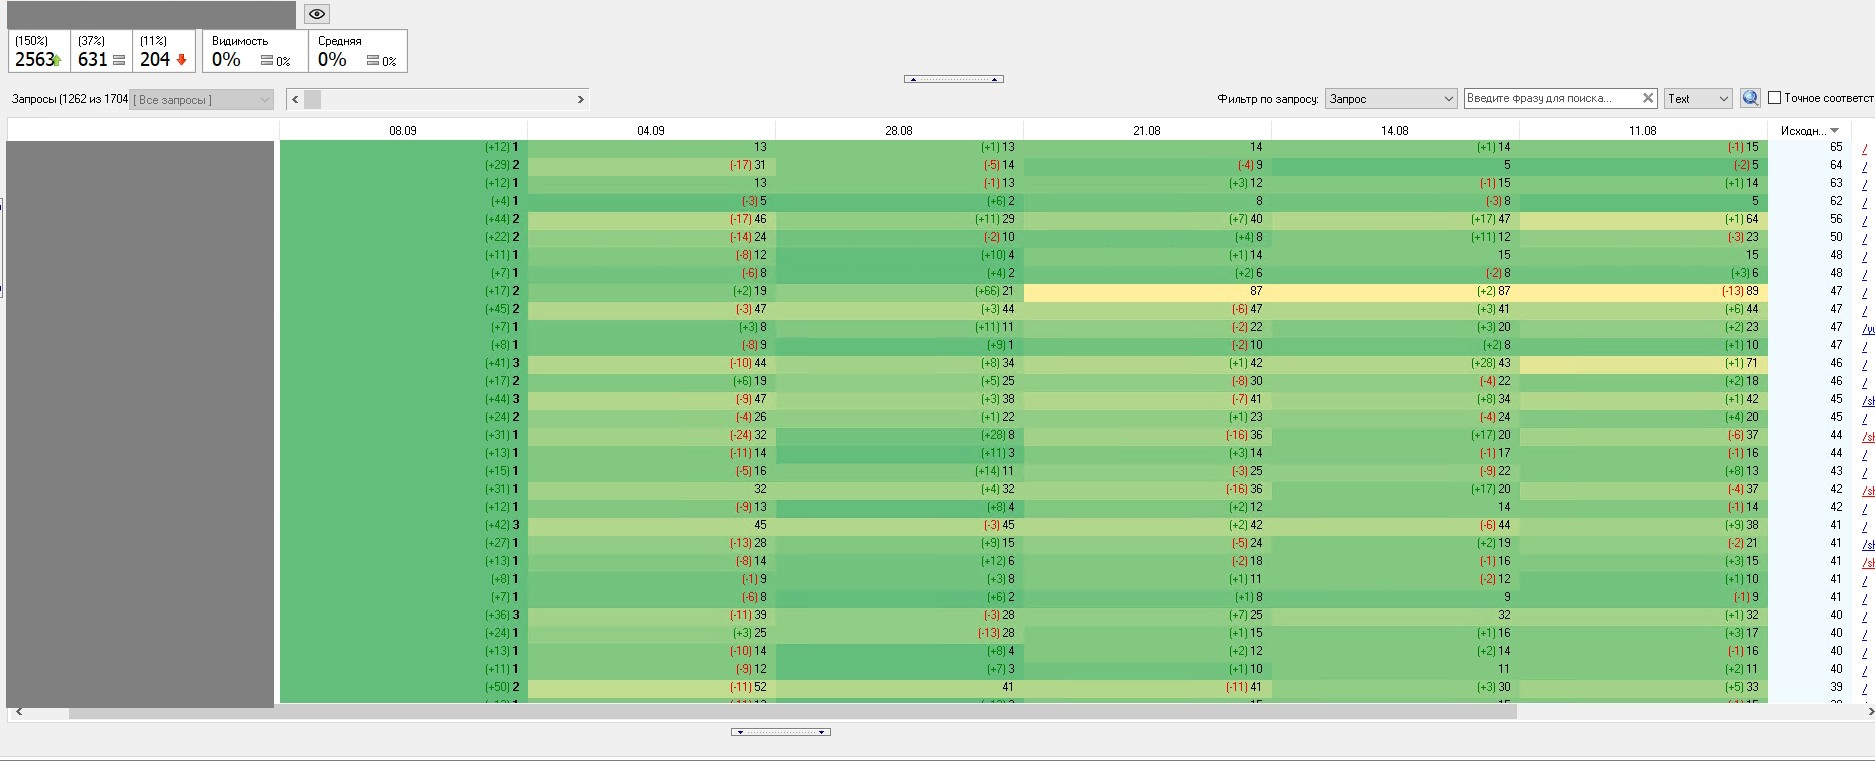Click the table's horizontal scrollbar thumb

click(793, 712)
